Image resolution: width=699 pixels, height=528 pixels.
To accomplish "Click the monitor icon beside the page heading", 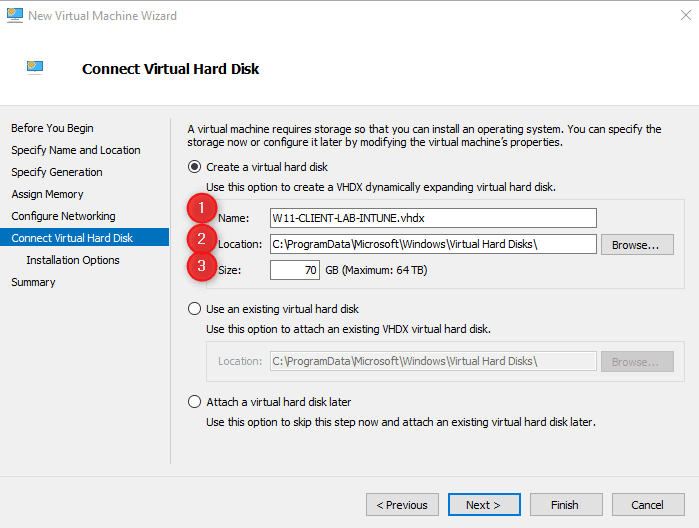I will click(35, 68).
